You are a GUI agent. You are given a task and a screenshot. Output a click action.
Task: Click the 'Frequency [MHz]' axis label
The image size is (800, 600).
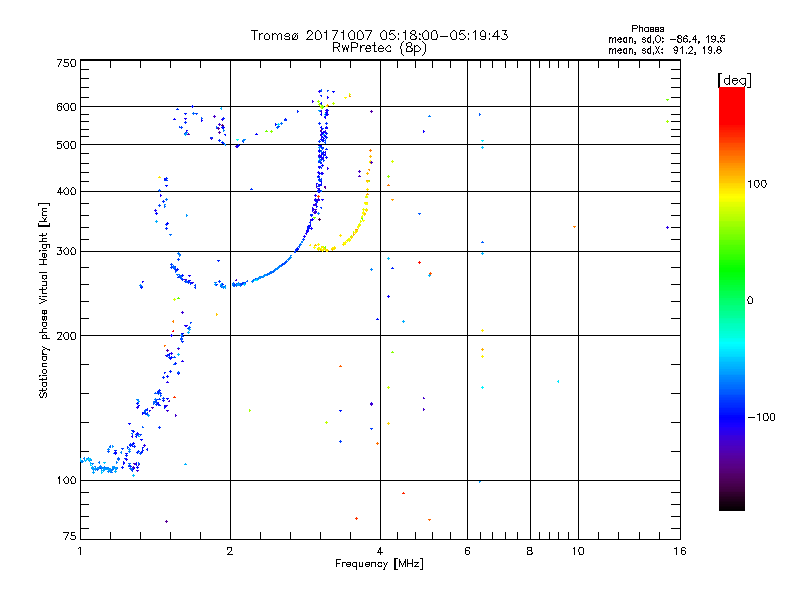coord(379,564)
